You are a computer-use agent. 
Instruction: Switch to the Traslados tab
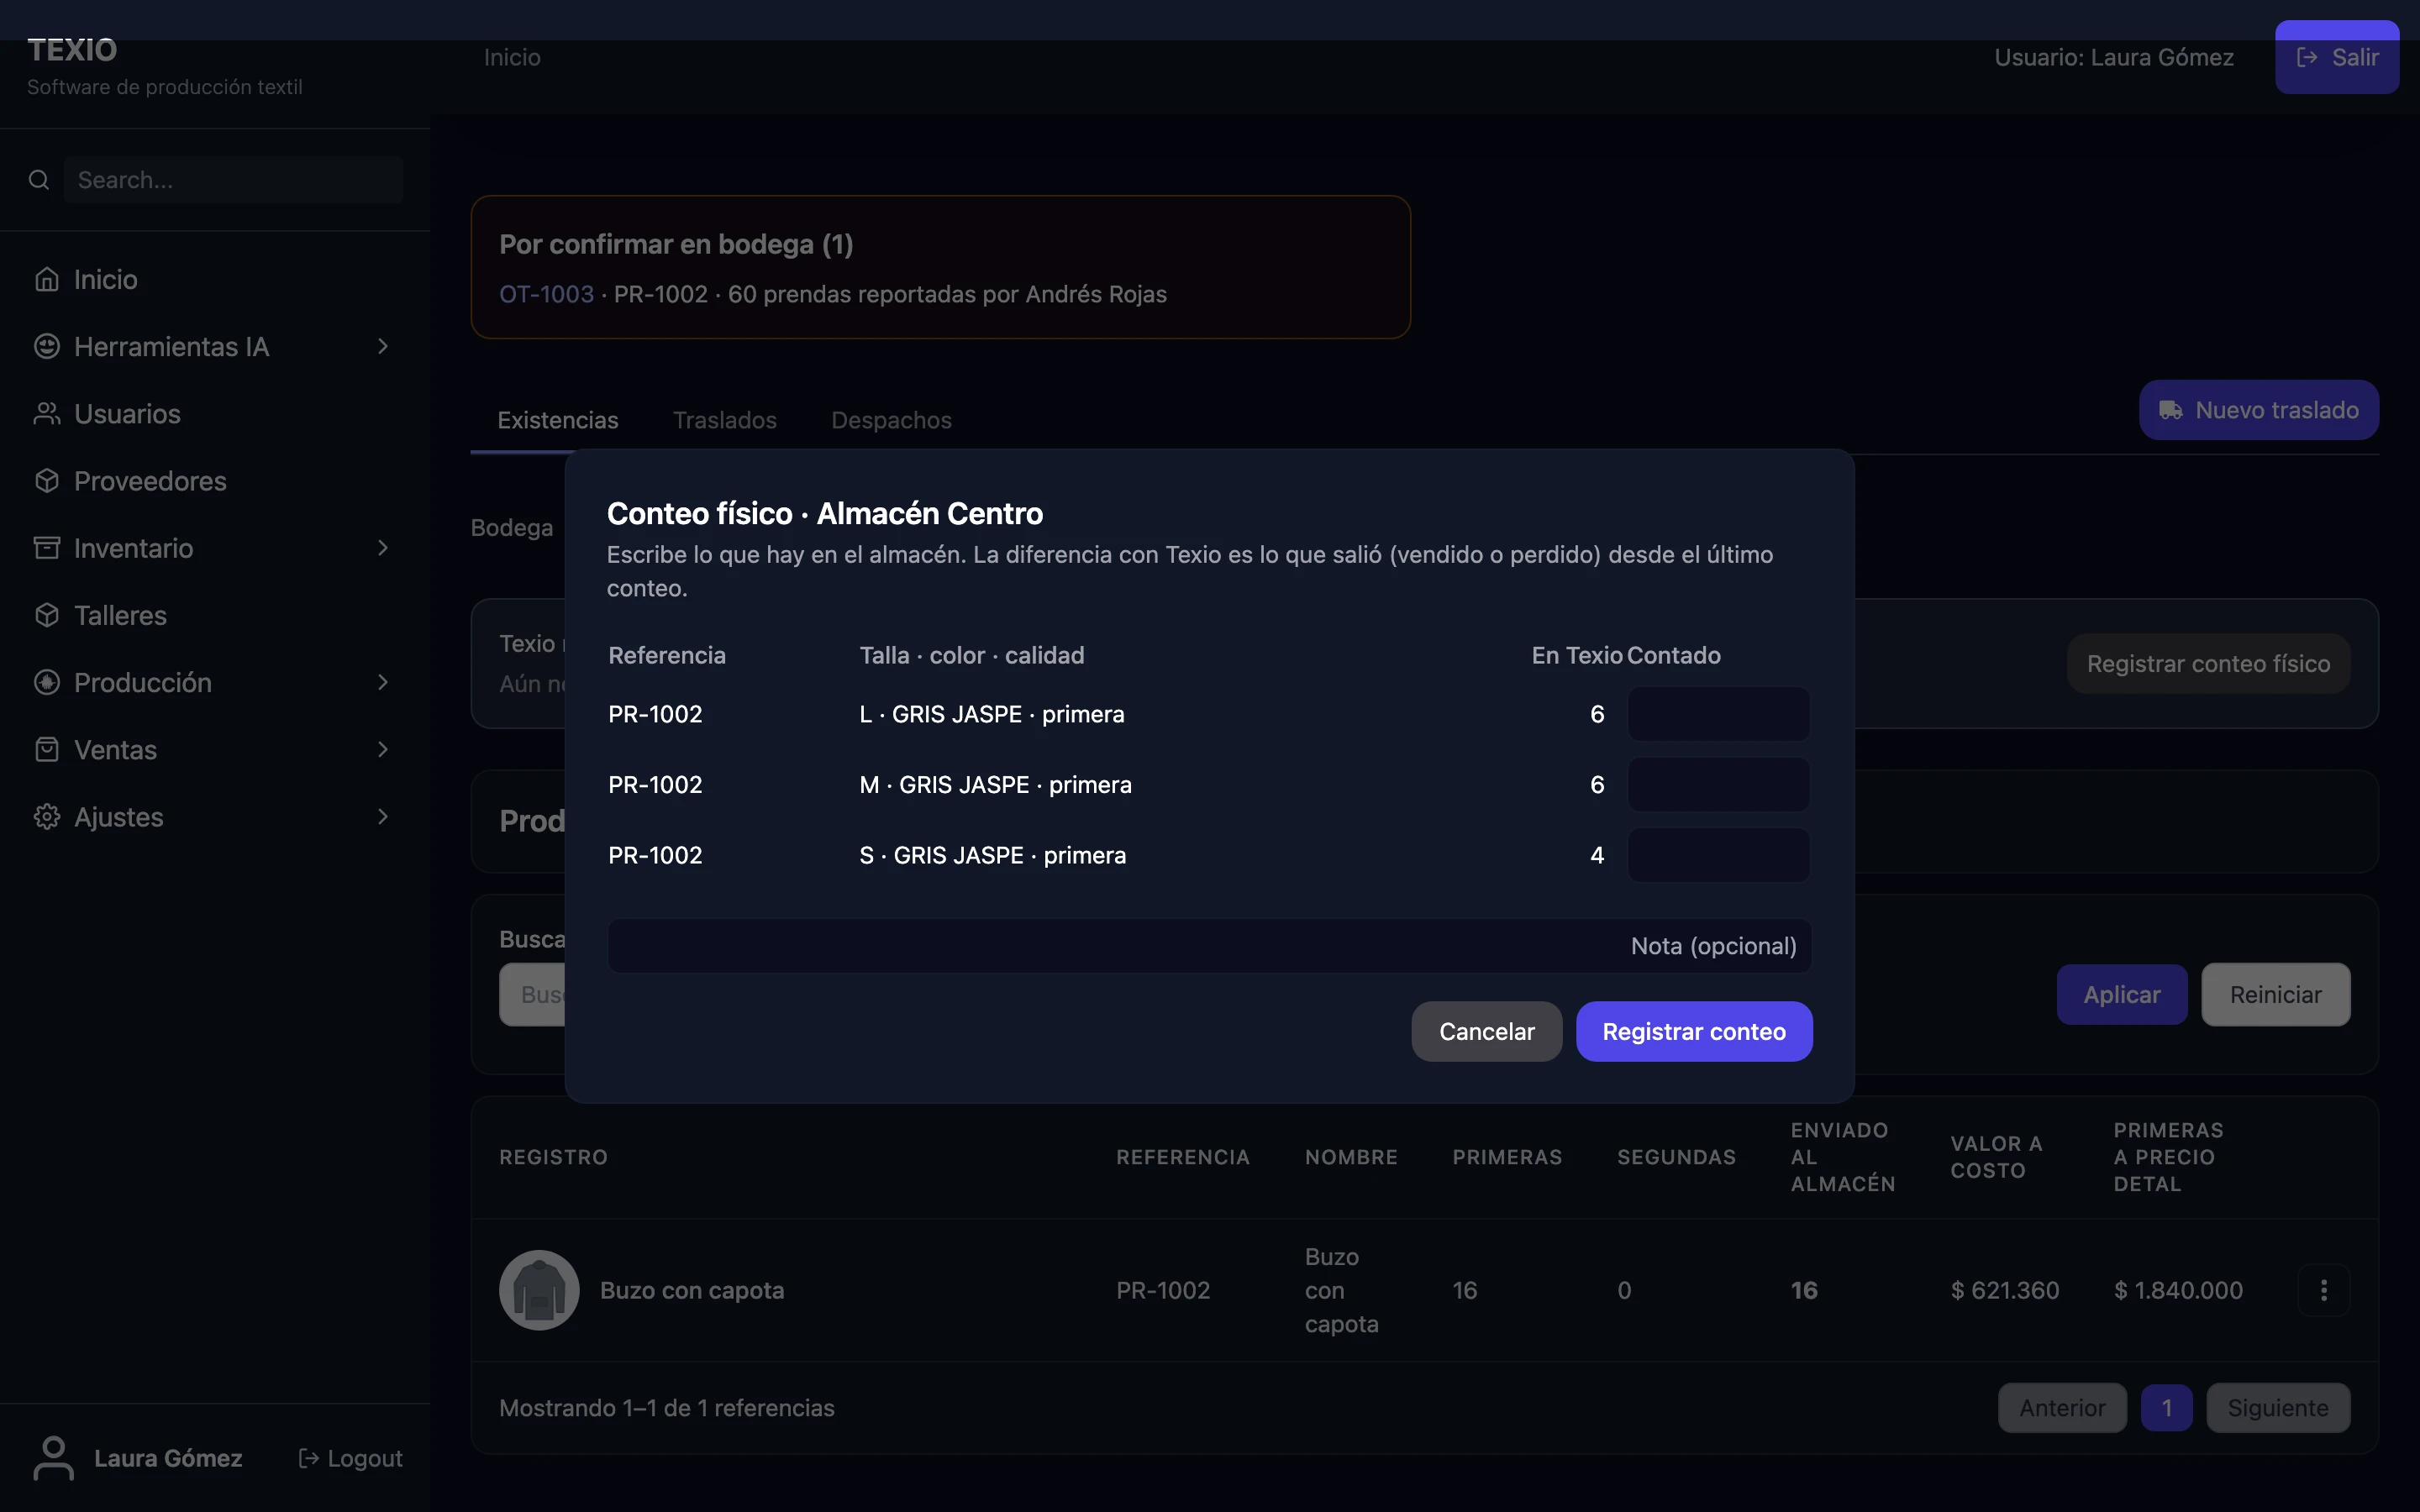click(x=725, y=420)
